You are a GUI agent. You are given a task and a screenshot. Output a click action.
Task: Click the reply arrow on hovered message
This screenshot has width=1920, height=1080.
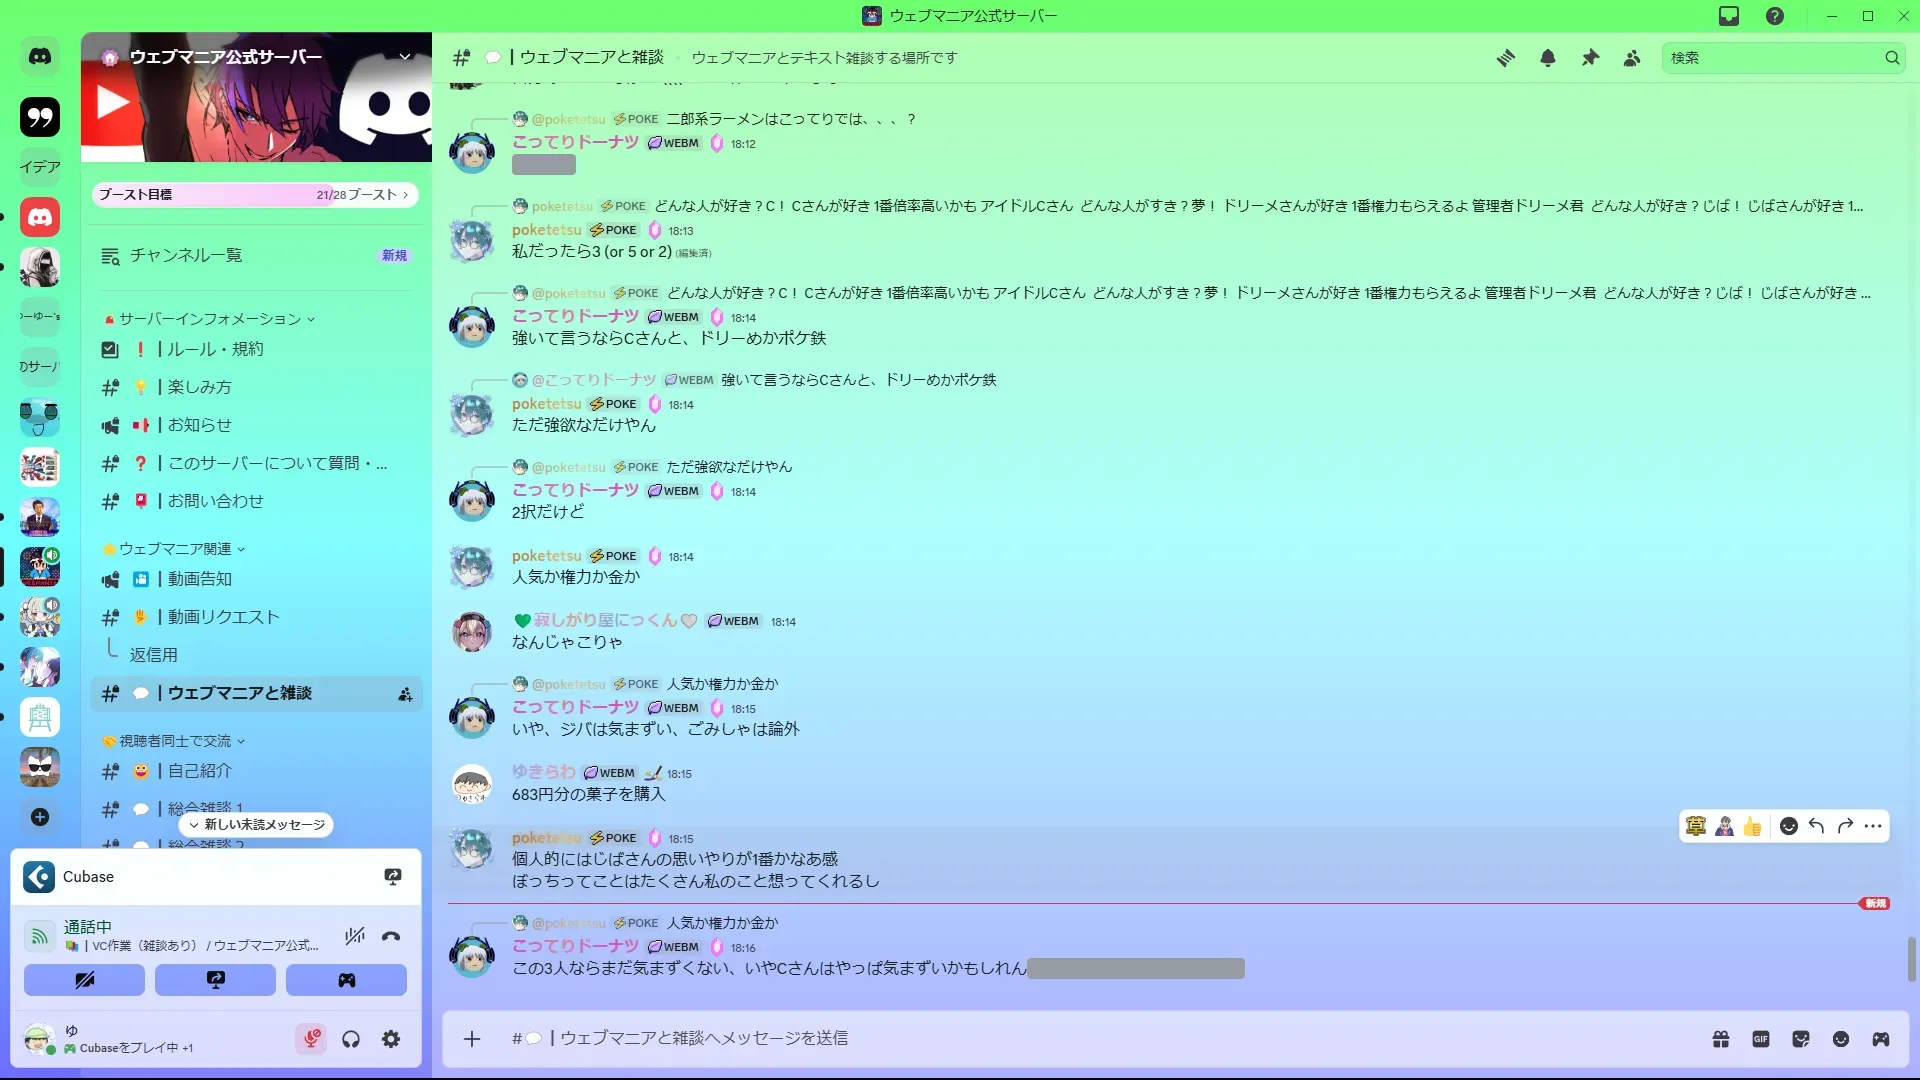(1817, 826)
